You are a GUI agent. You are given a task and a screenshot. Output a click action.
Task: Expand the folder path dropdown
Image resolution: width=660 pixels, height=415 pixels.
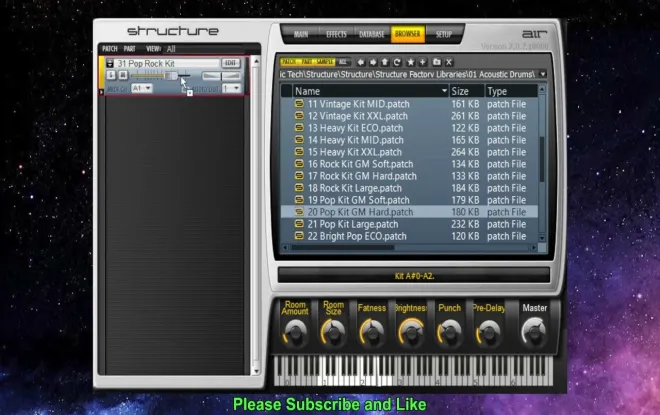point(543,74)
